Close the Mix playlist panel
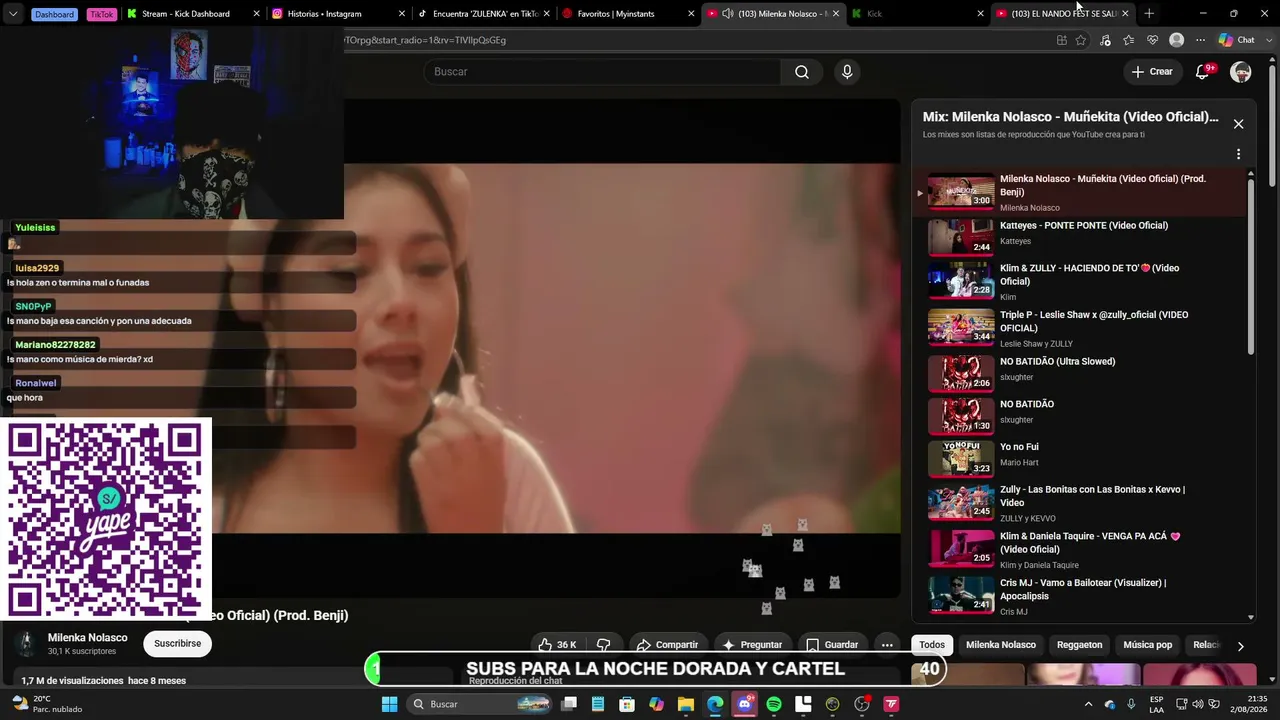The height and width of the screenshot is (720, 1280). (1238, 124)
